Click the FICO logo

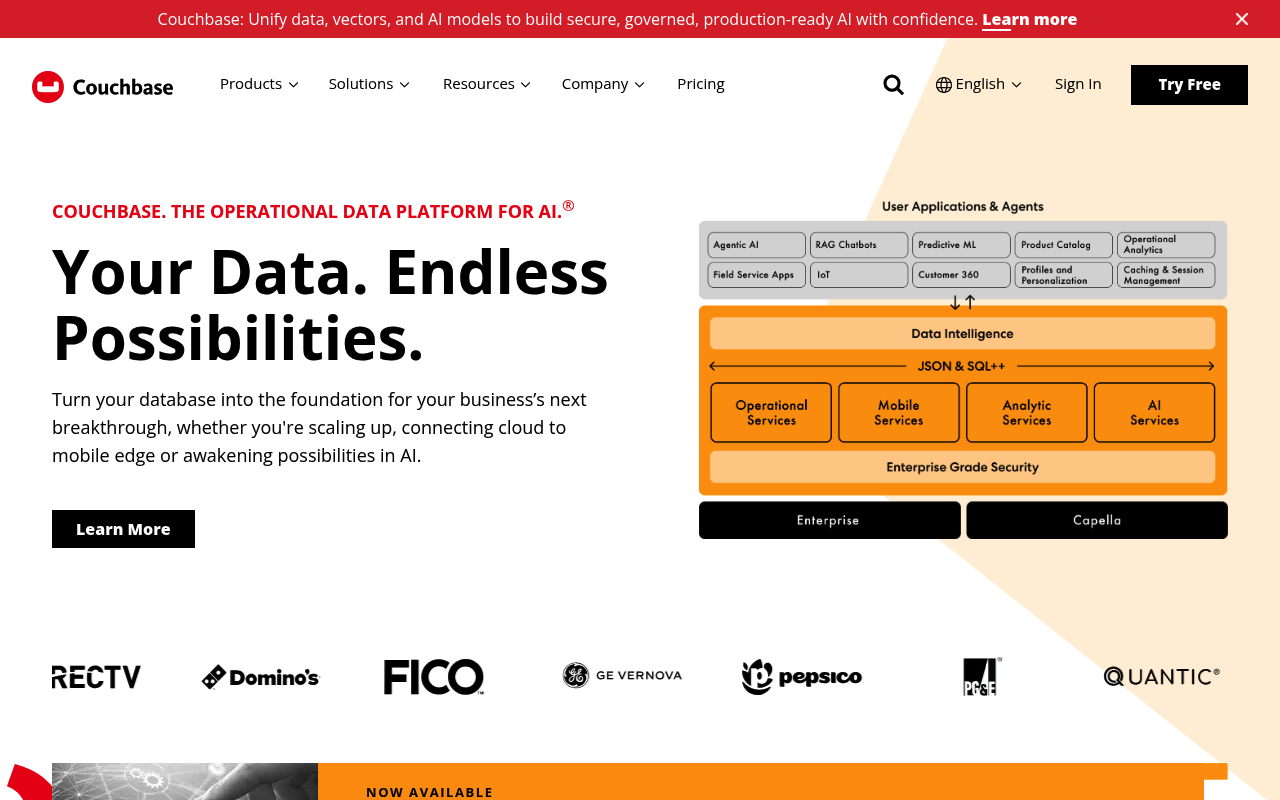[434, 677]
